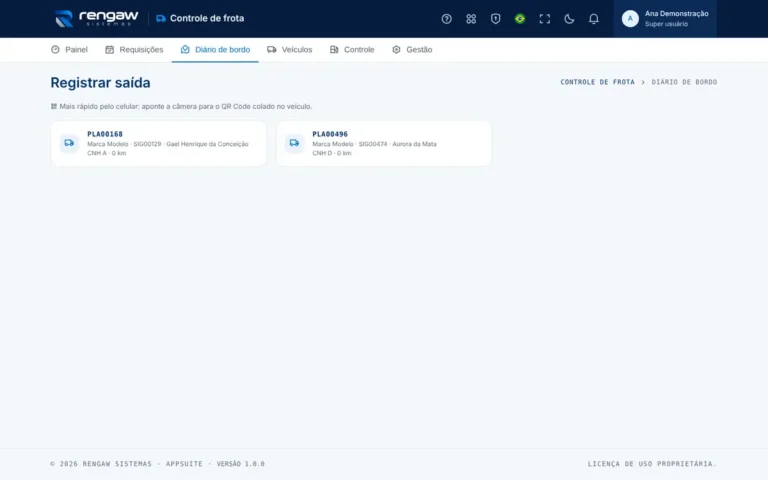The image size is (768, 480).
Task: Click the Controle de Frota breadcrumb link
Action: click(x=597, y=82)
